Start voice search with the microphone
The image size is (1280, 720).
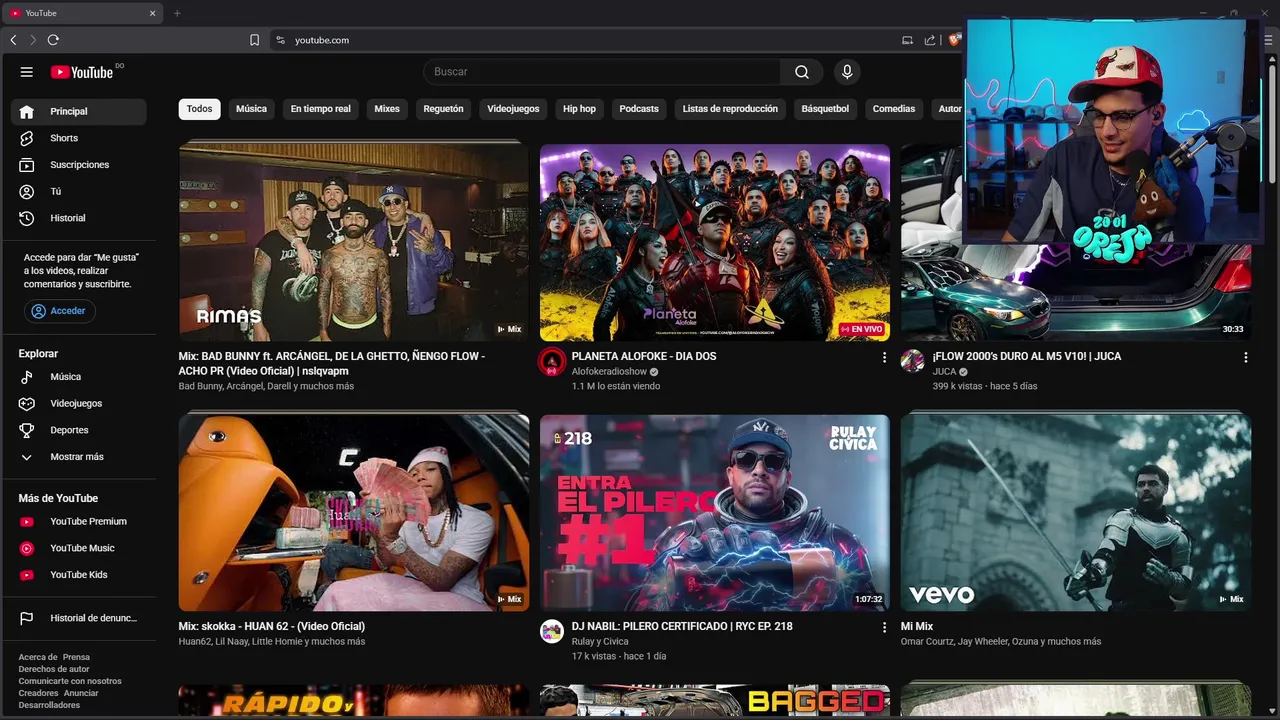coord(847,72)
